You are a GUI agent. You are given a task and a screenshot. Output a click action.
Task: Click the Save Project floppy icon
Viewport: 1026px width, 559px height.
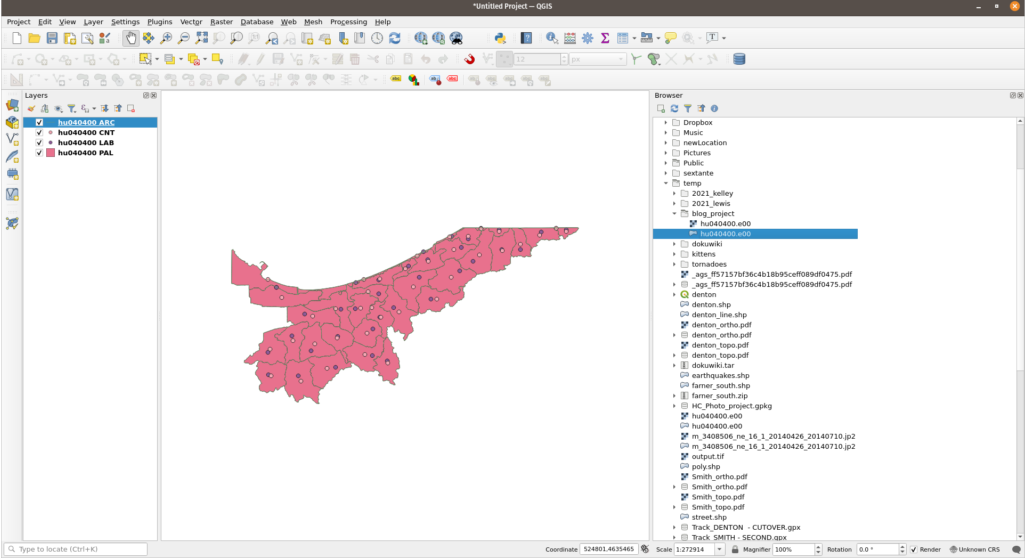pos(52,38)
